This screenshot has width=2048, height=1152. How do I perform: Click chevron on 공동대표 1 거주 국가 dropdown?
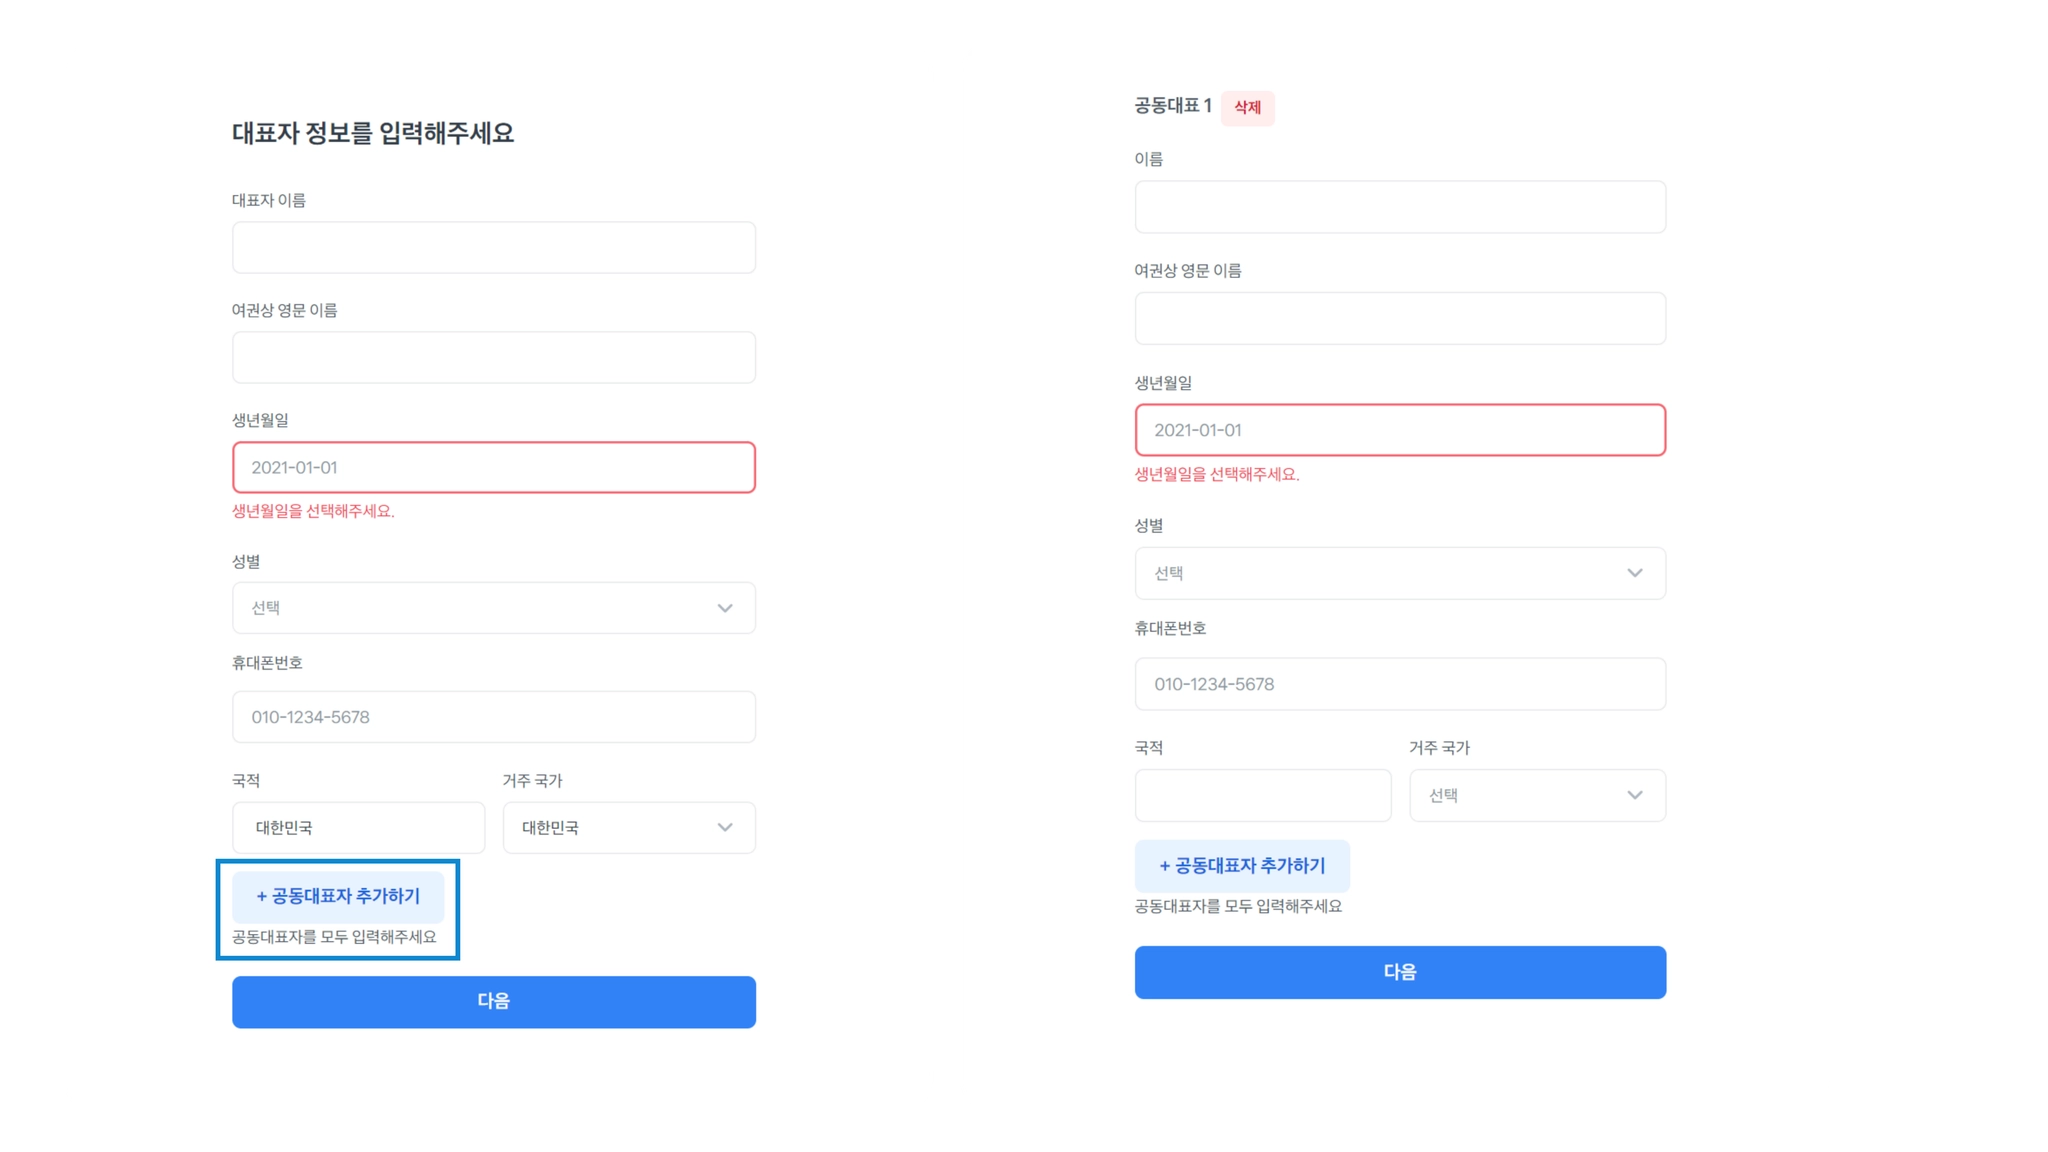tap(1635, 795)
